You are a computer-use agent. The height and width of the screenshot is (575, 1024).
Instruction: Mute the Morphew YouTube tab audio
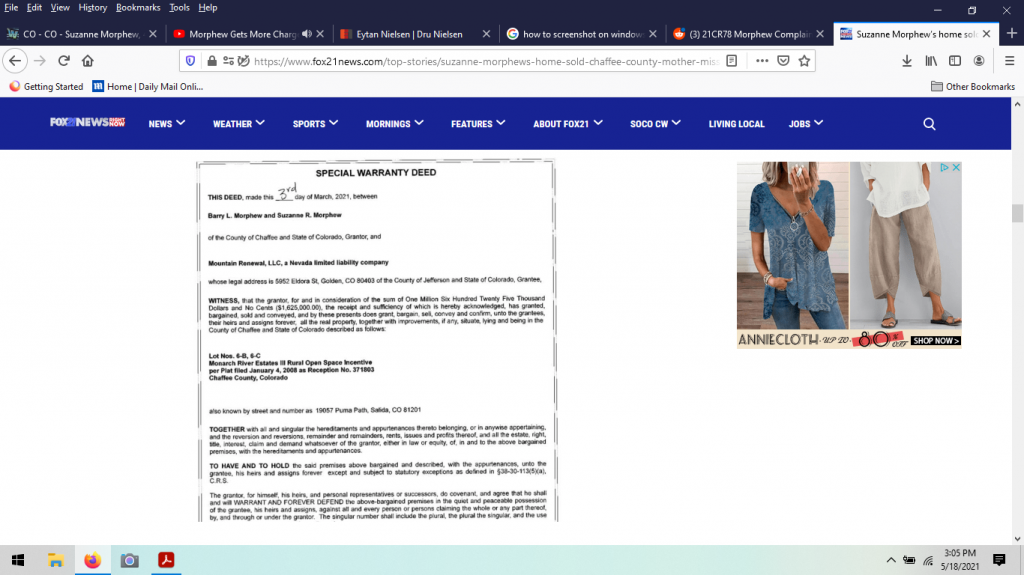click(305, 34)
